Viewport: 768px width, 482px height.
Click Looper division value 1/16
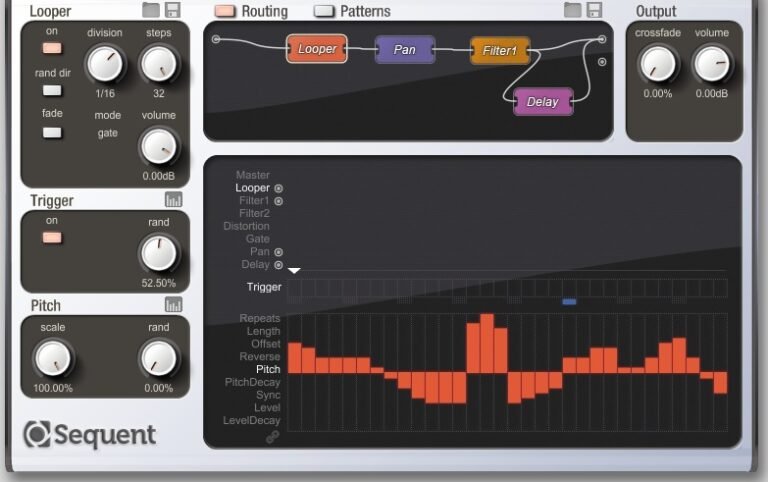coord(105,93)
